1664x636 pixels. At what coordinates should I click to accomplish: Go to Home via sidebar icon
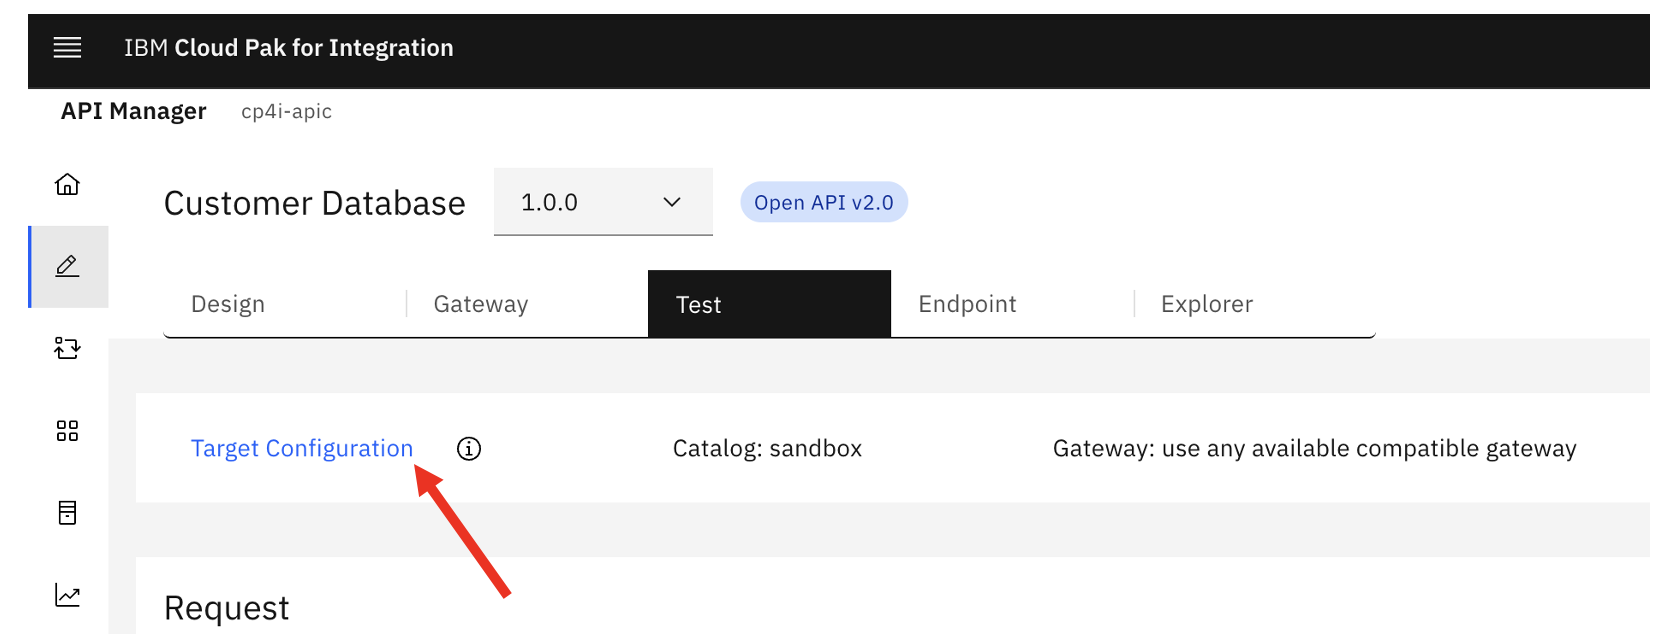(67, 184)
